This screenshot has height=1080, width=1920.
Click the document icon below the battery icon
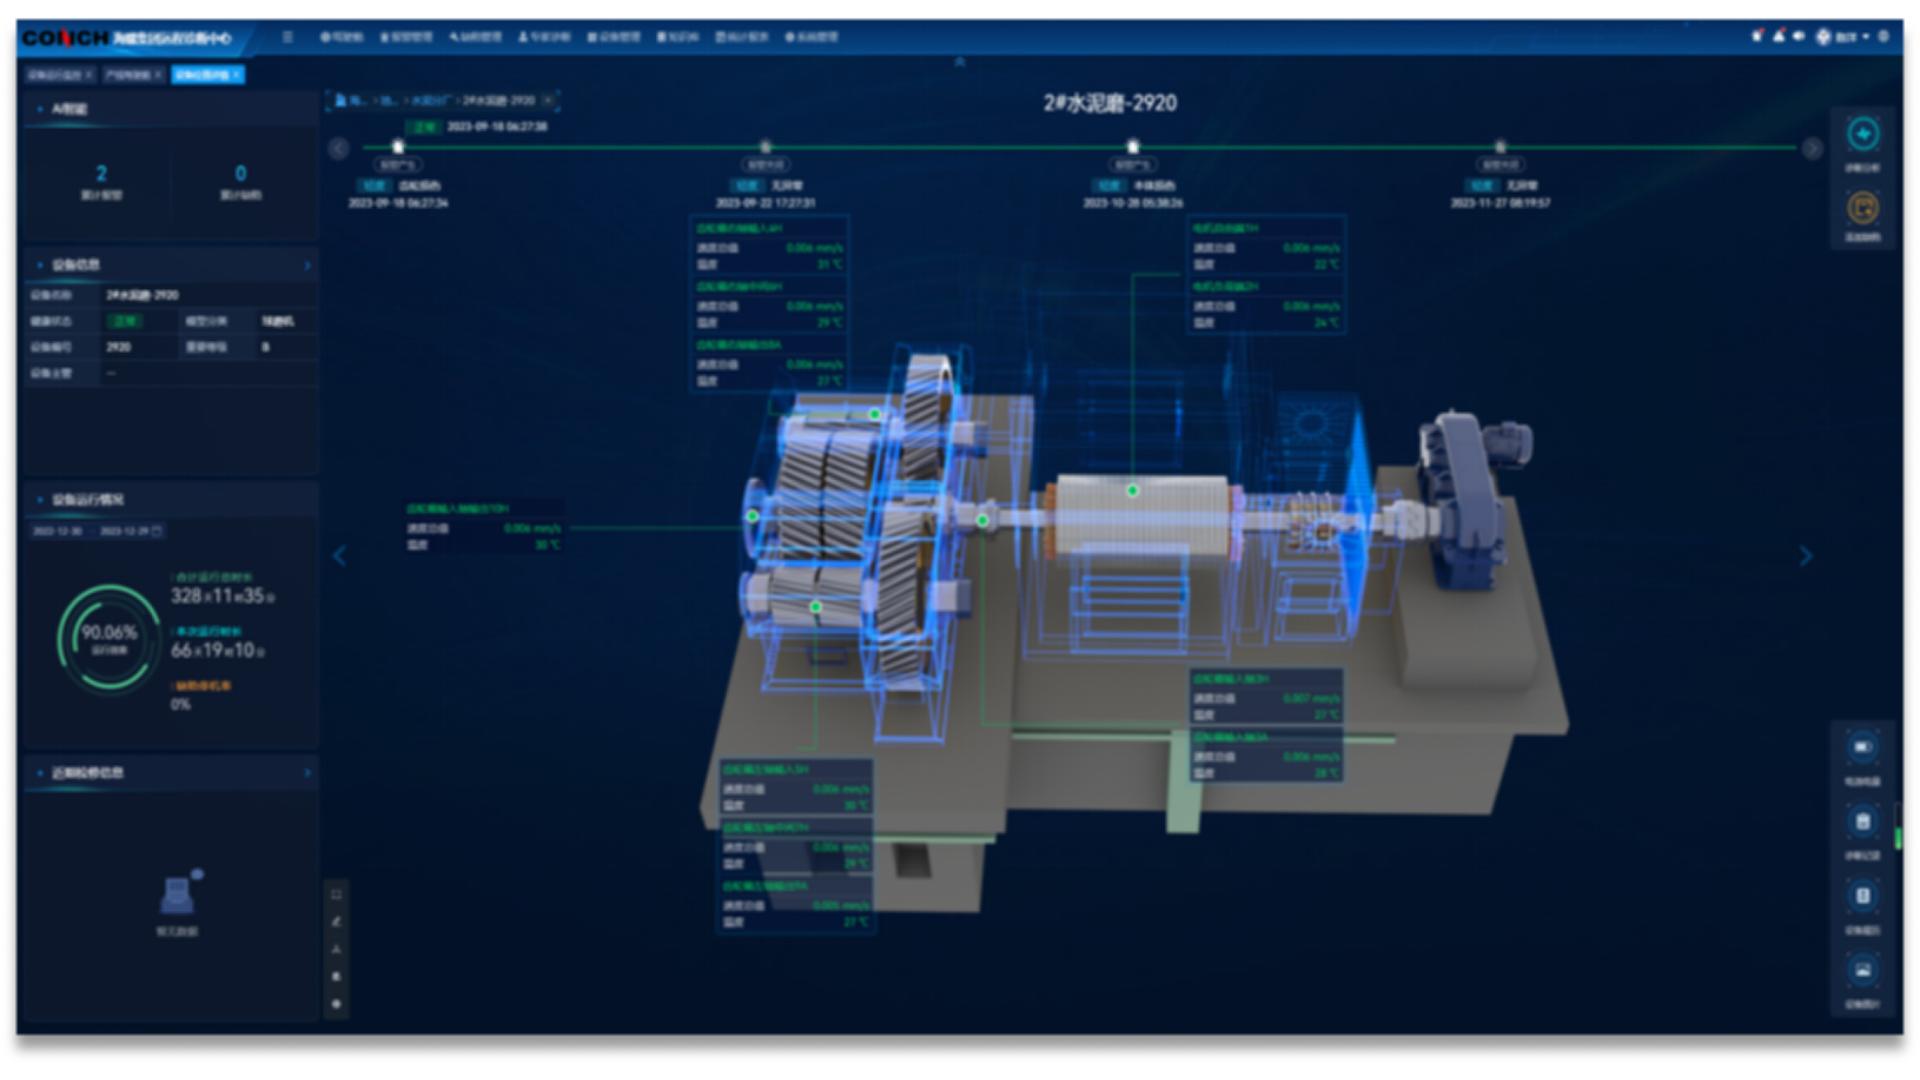click(x=1862, y=896)
